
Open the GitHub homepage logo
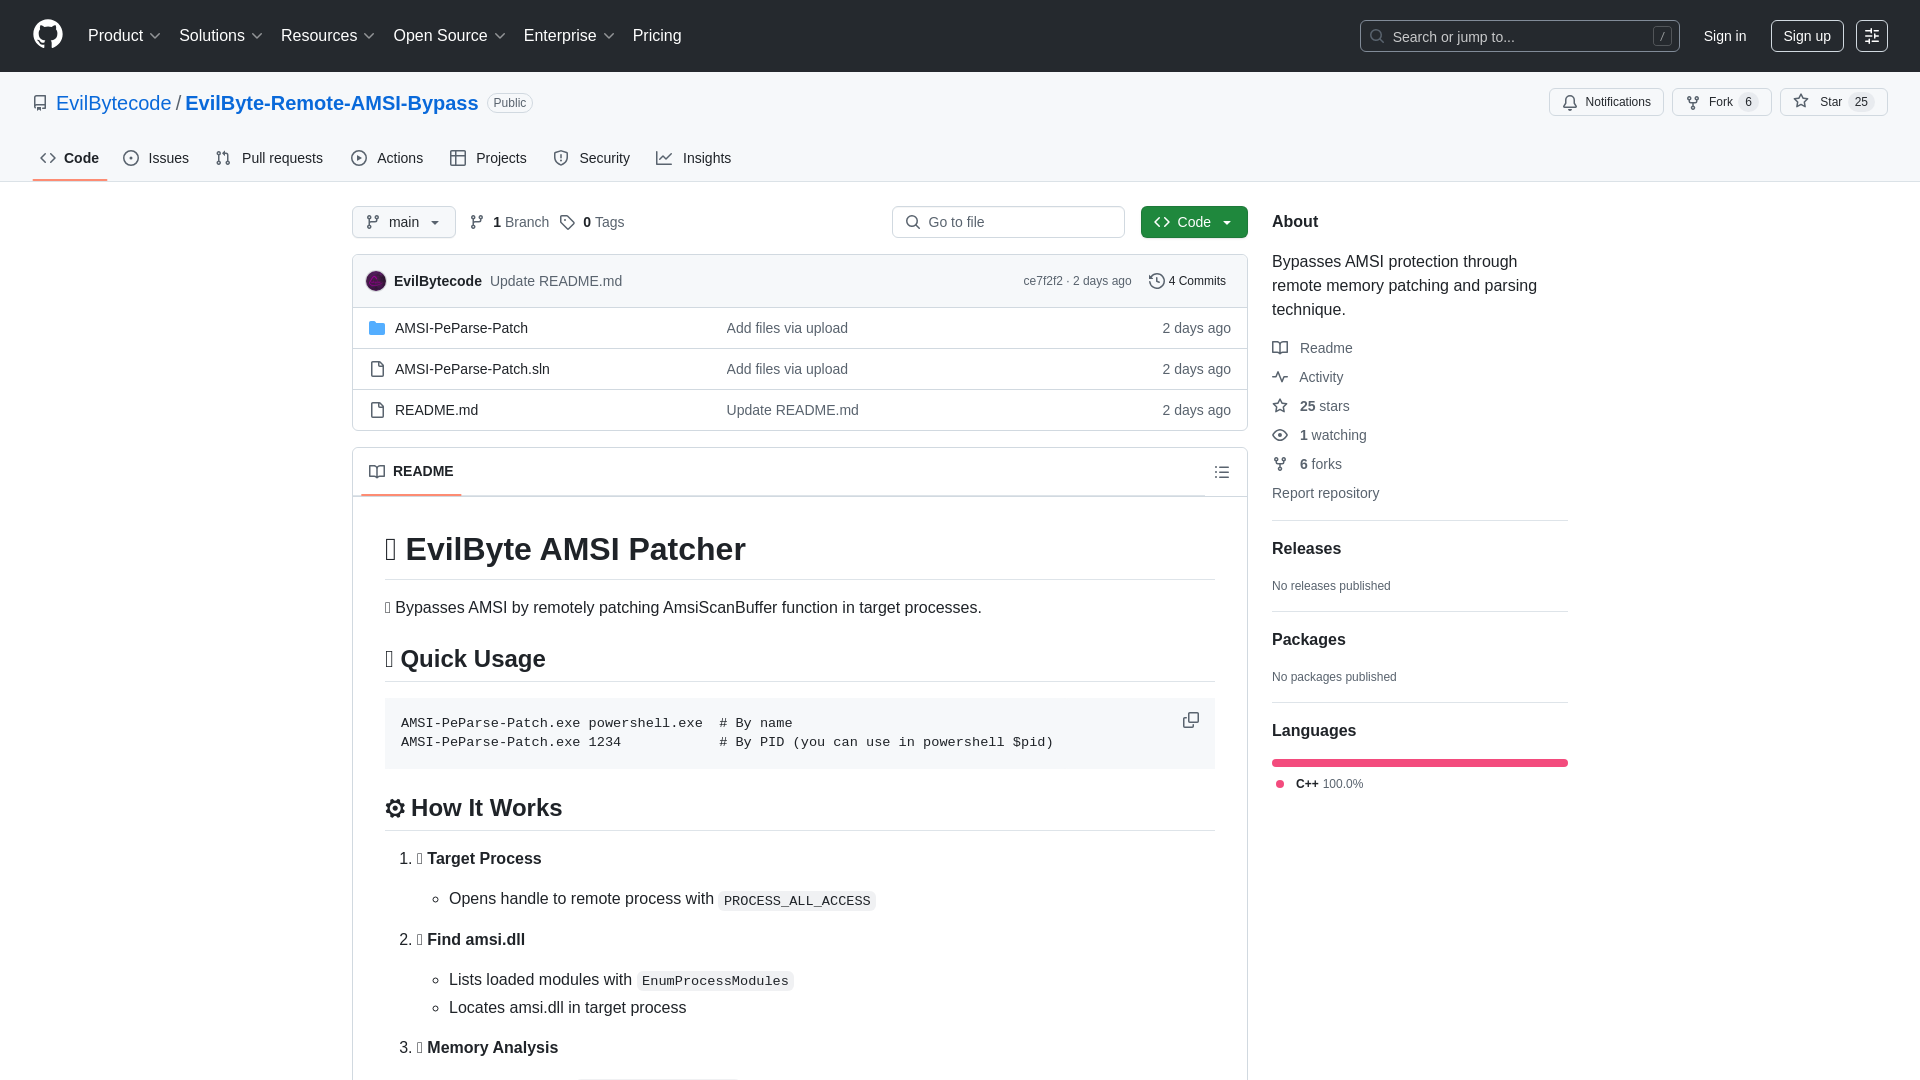[48, 35]
